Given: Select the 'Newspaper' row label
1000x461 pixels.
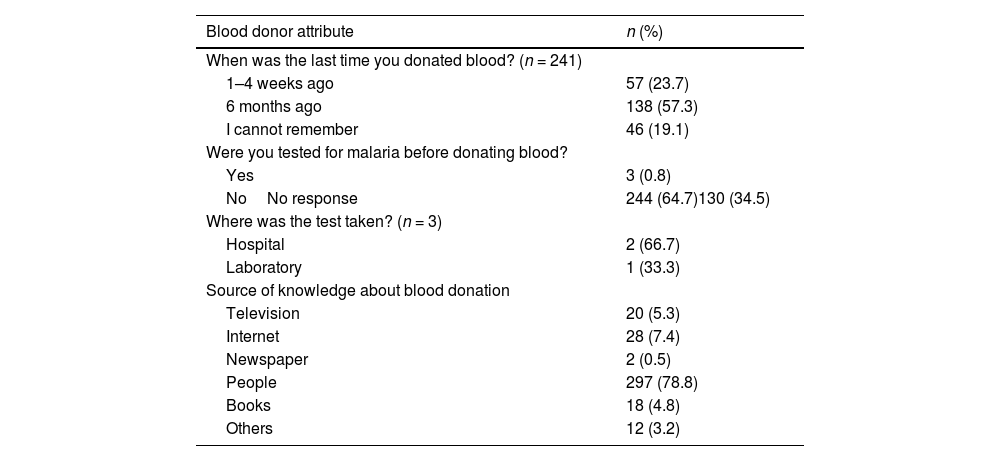Looking at the screenshot, I should coord(267,360).
